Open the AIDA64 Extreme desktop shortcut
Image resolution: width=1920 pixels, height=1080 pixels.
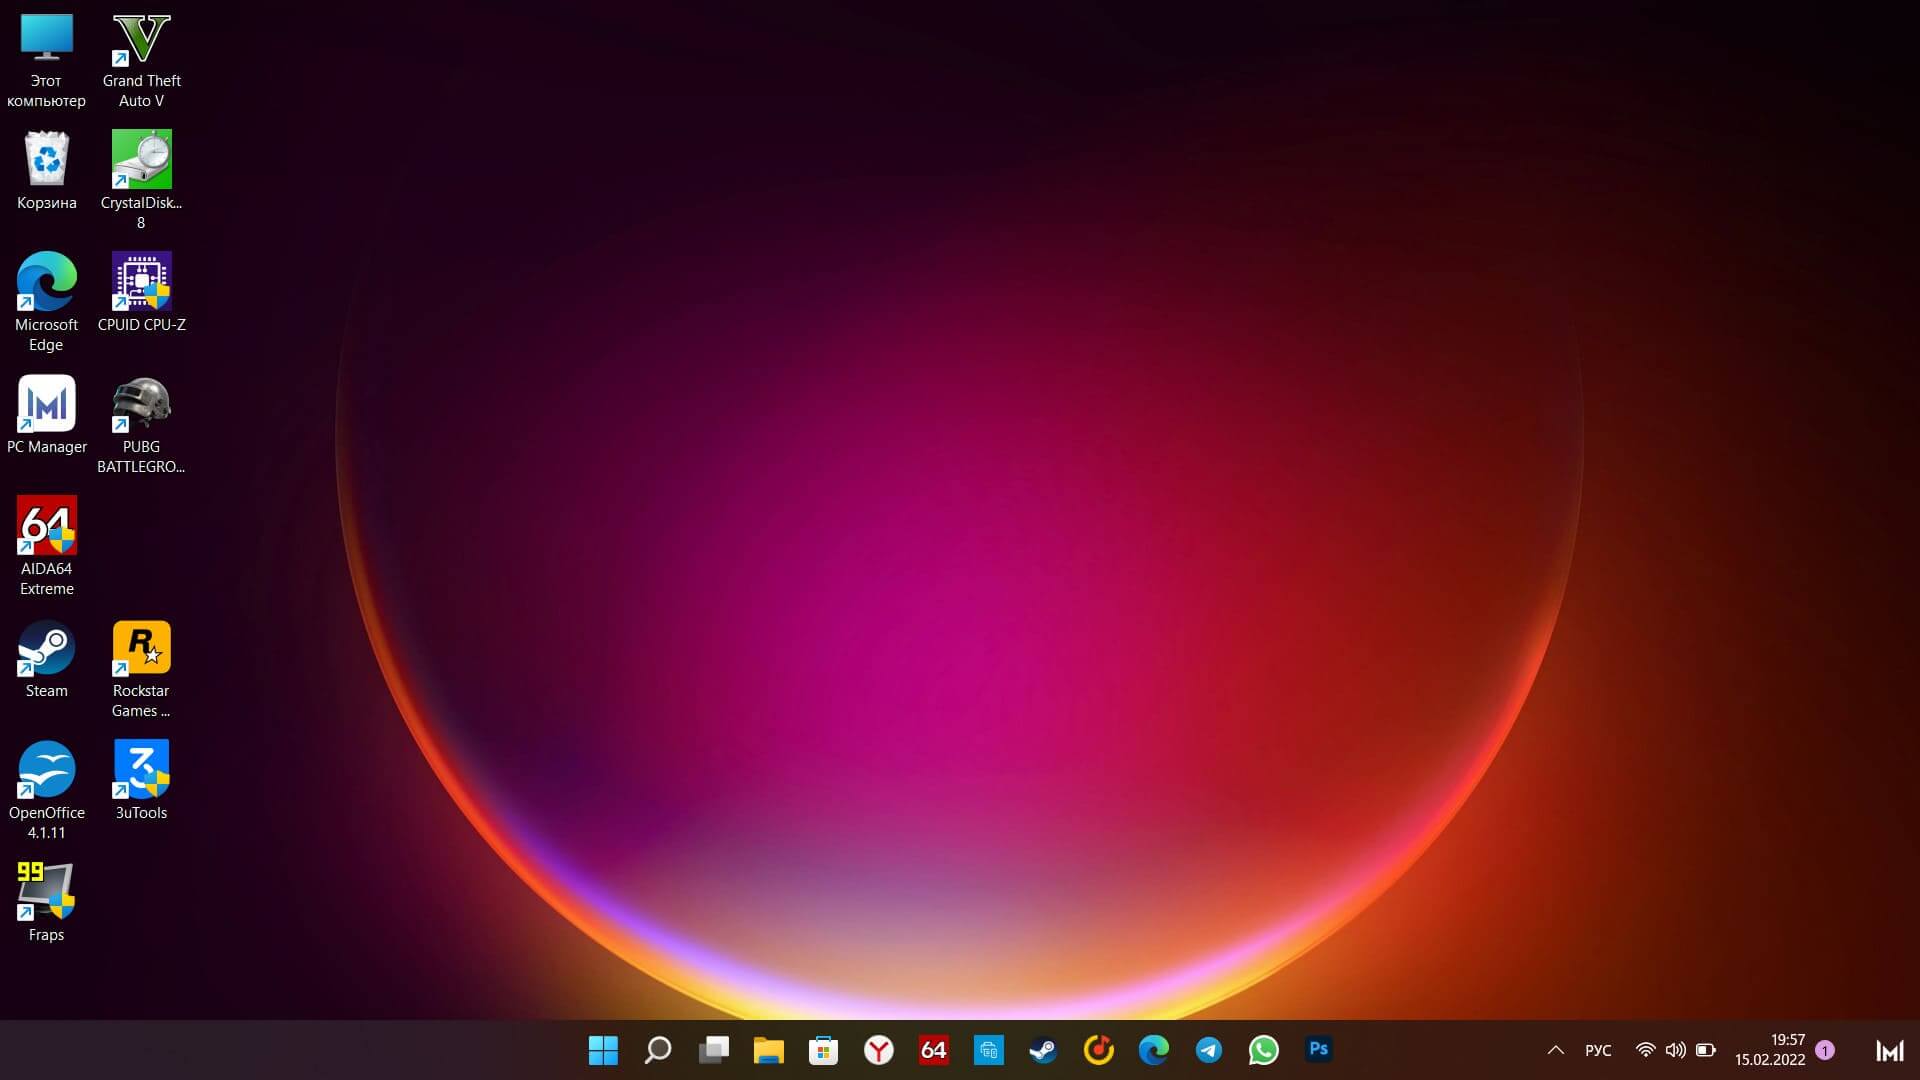click(46, 526)
